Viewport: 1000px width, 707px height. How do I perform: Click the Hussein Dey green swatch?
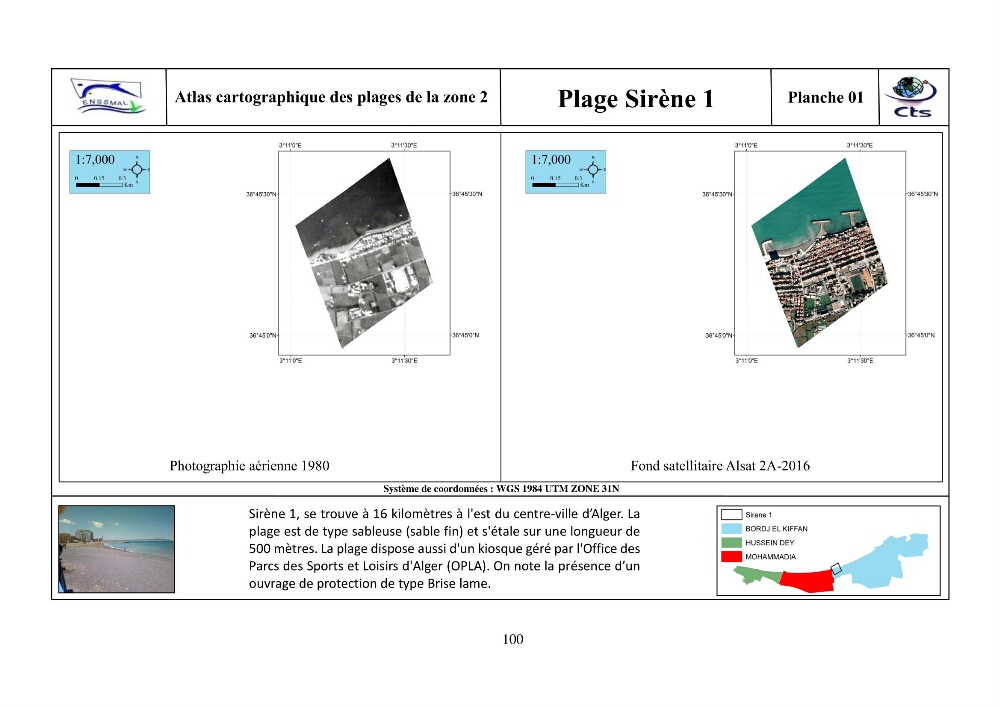coord(732,543)
